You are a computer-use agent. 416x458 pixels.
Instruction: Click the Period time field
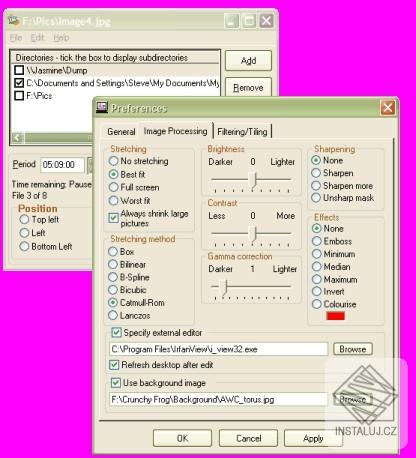point(62,165)
